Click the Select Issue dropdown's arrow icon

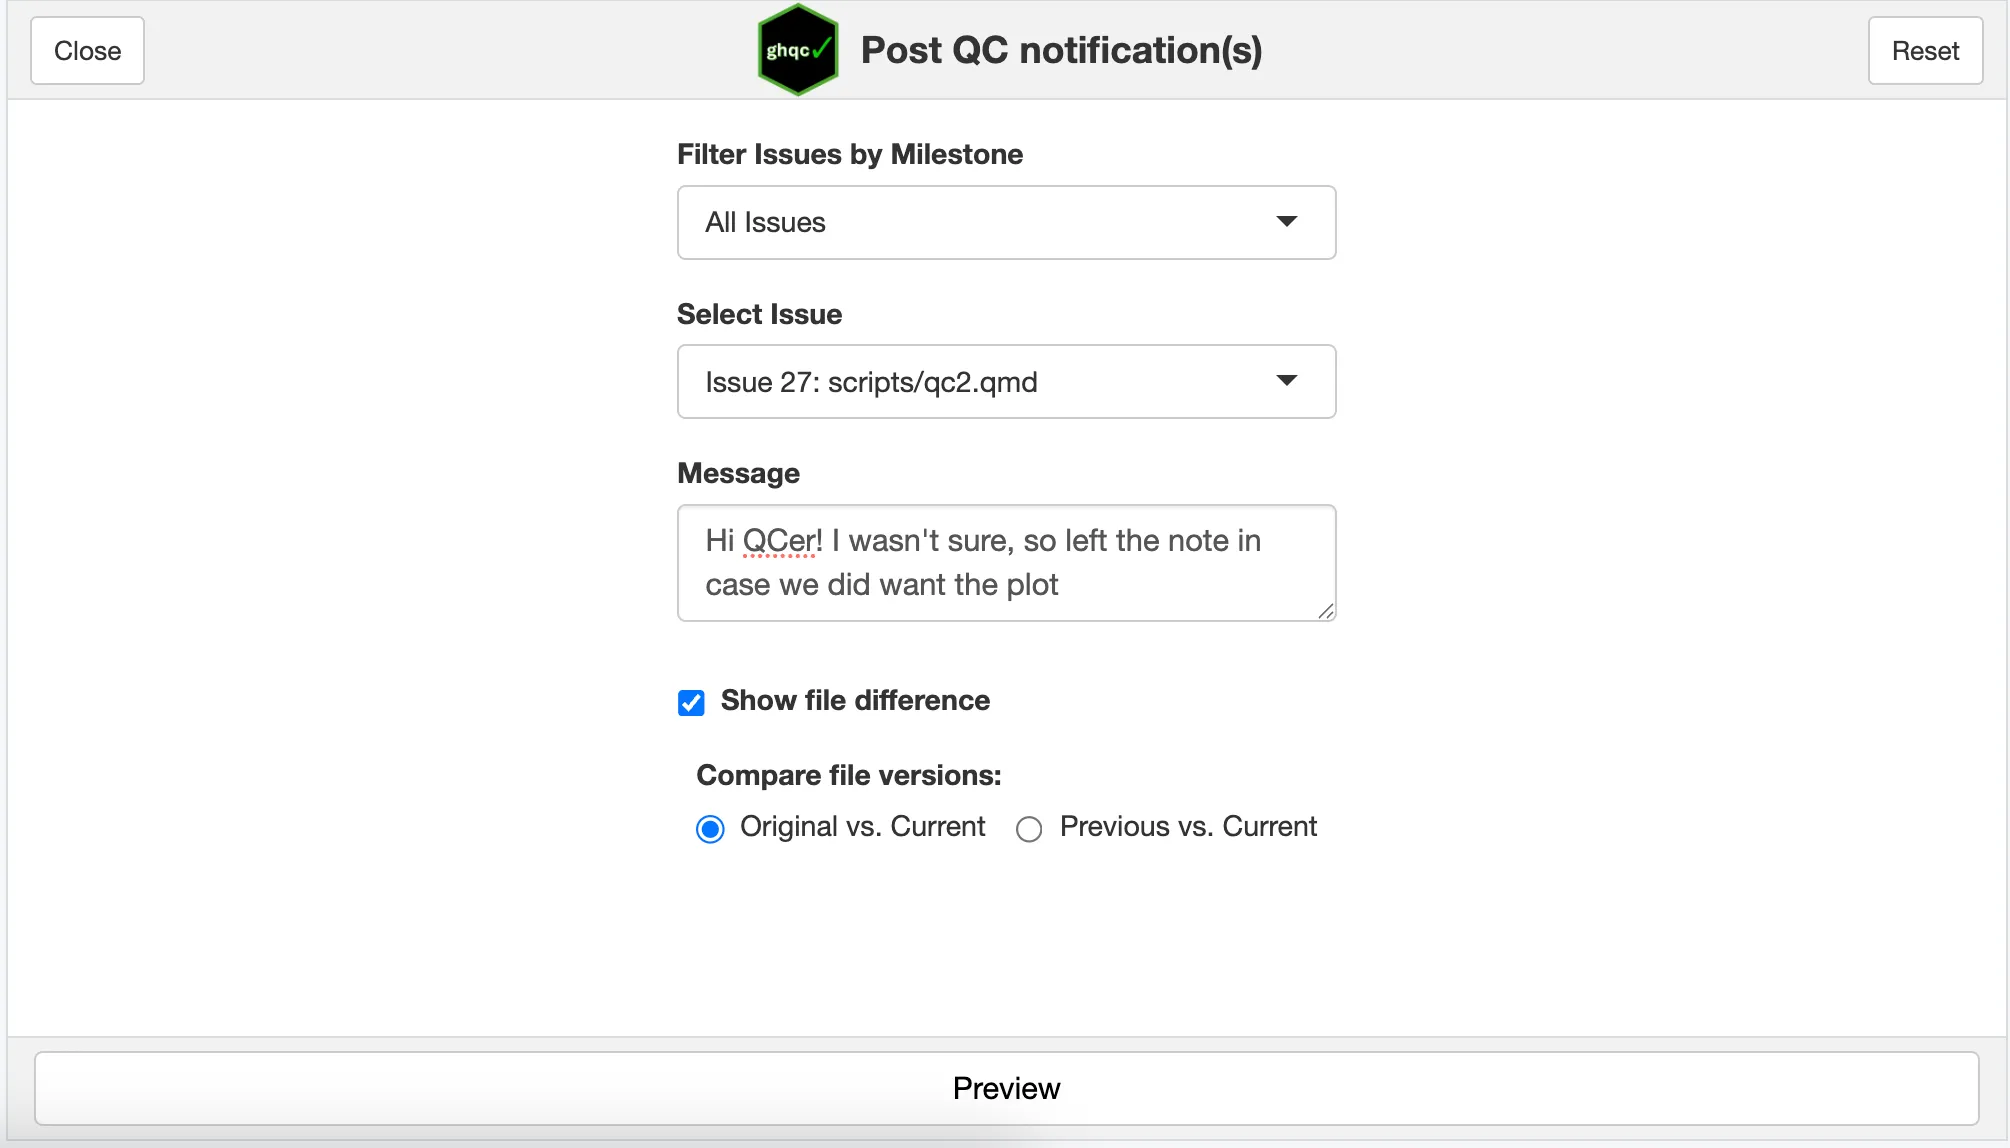1287,380
